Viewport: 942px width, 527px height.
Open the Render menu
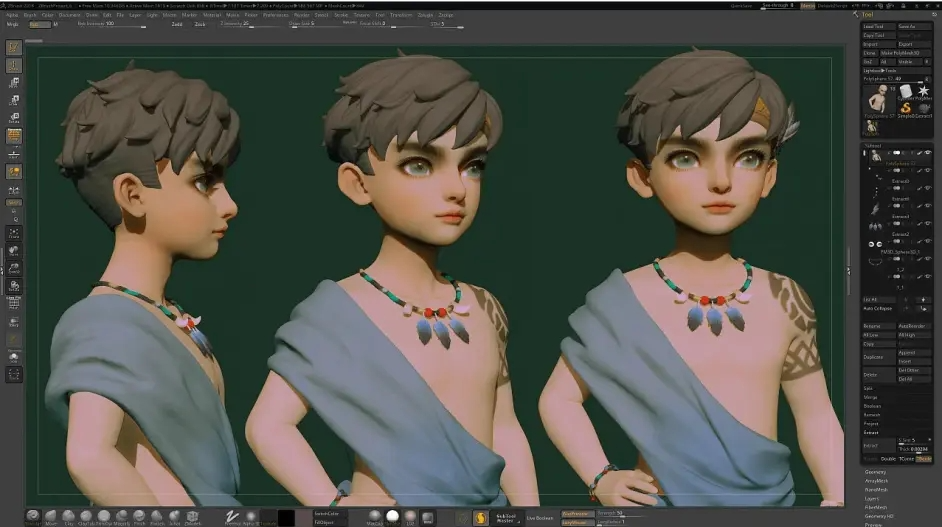pyautogui.click(x=302, y=15)
